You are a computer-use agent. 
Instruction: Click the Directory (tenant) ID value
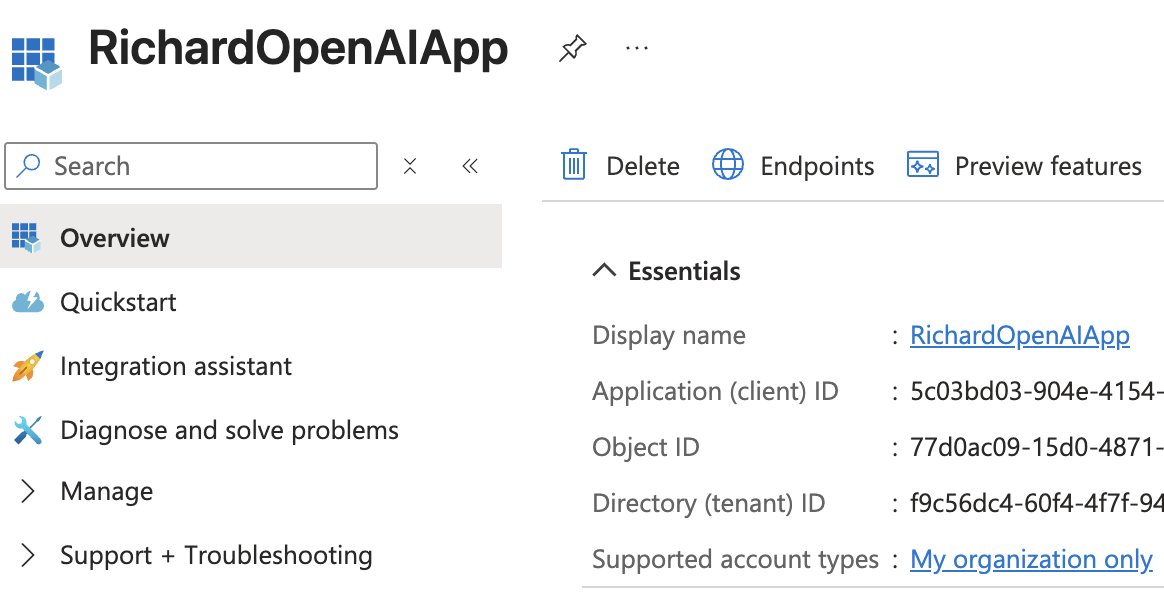tap(1035, 504)
